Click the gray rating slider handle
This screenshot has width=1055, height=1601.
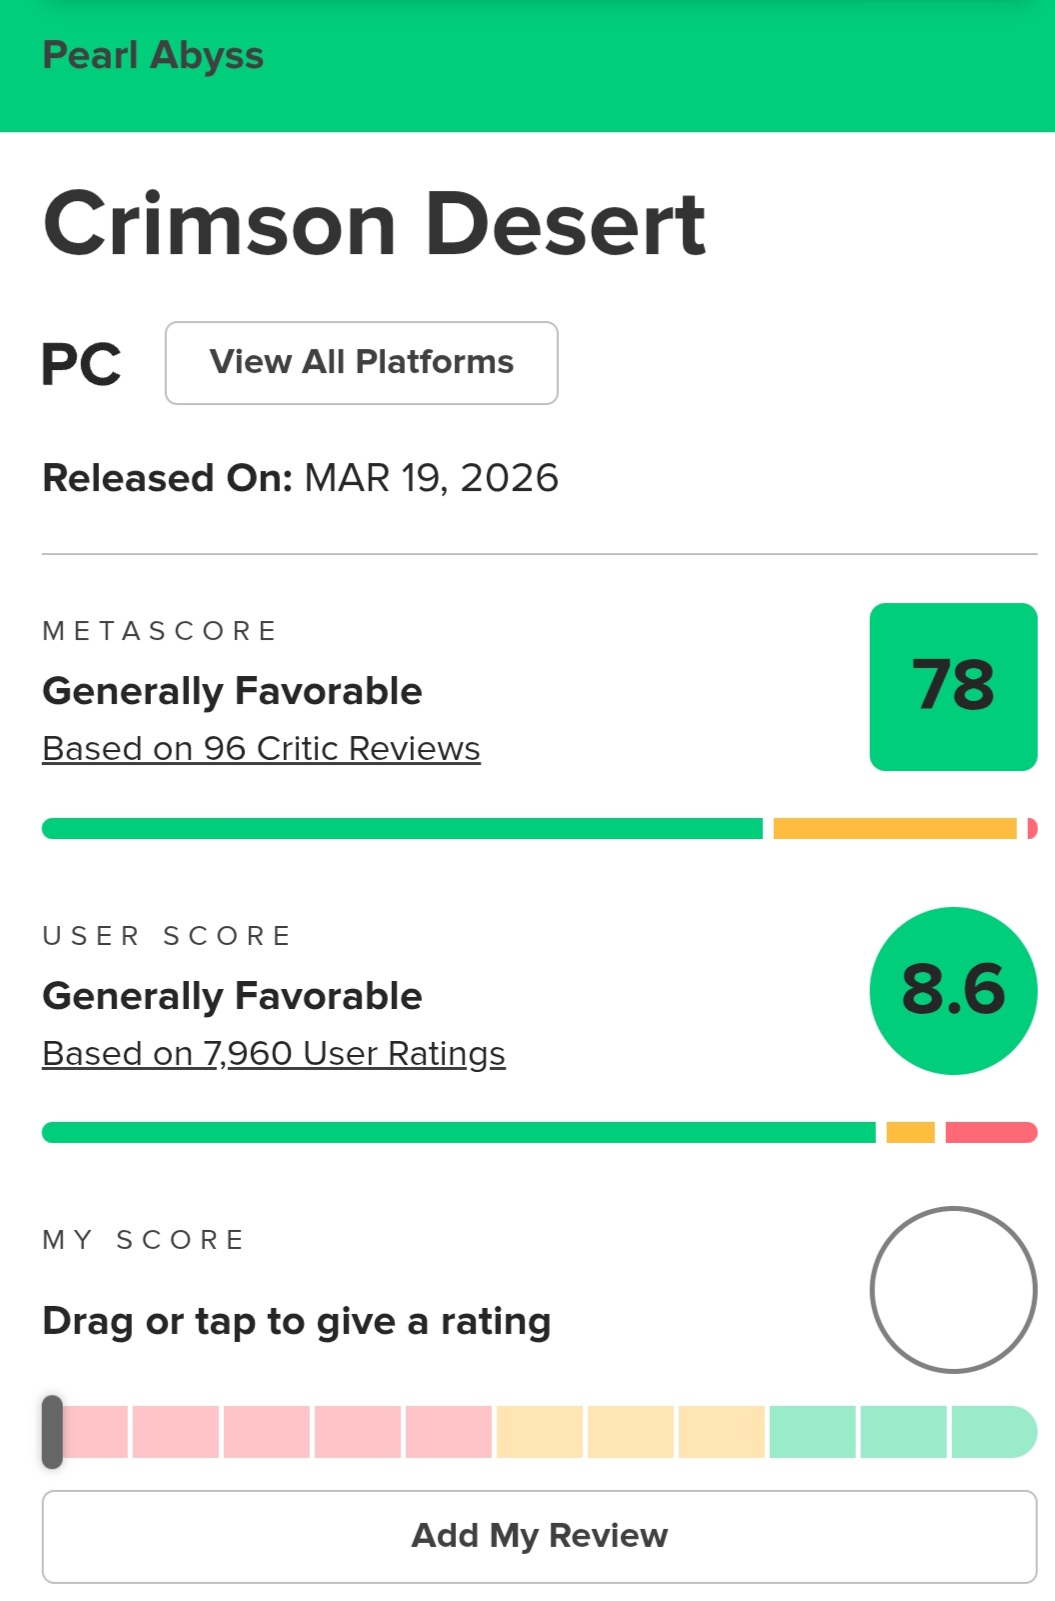pos(52,1431)
